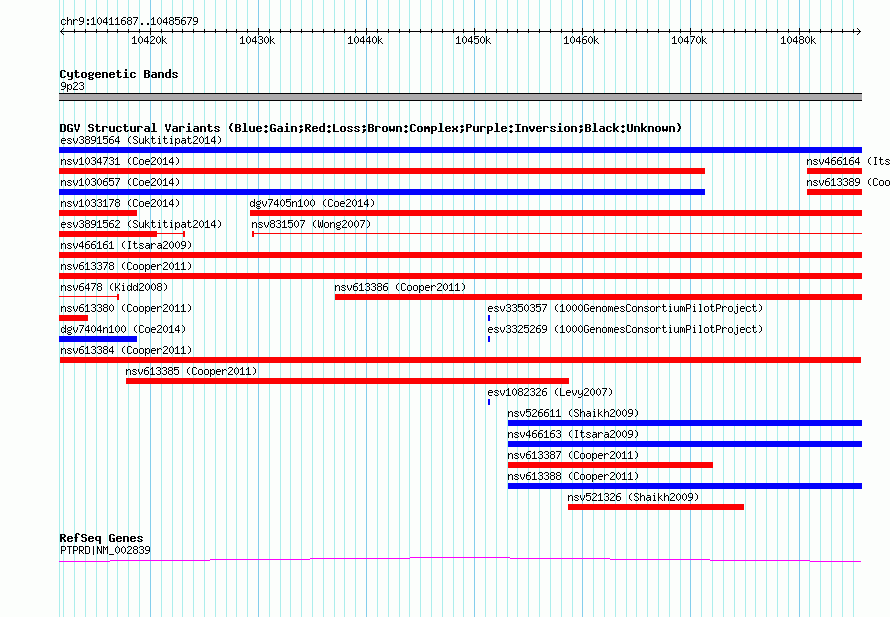This screenshot has width=890, height=617.
Task: Click the red dgv7405n100 loss bar
Action: pyautogui.click(x=556, y=213)
